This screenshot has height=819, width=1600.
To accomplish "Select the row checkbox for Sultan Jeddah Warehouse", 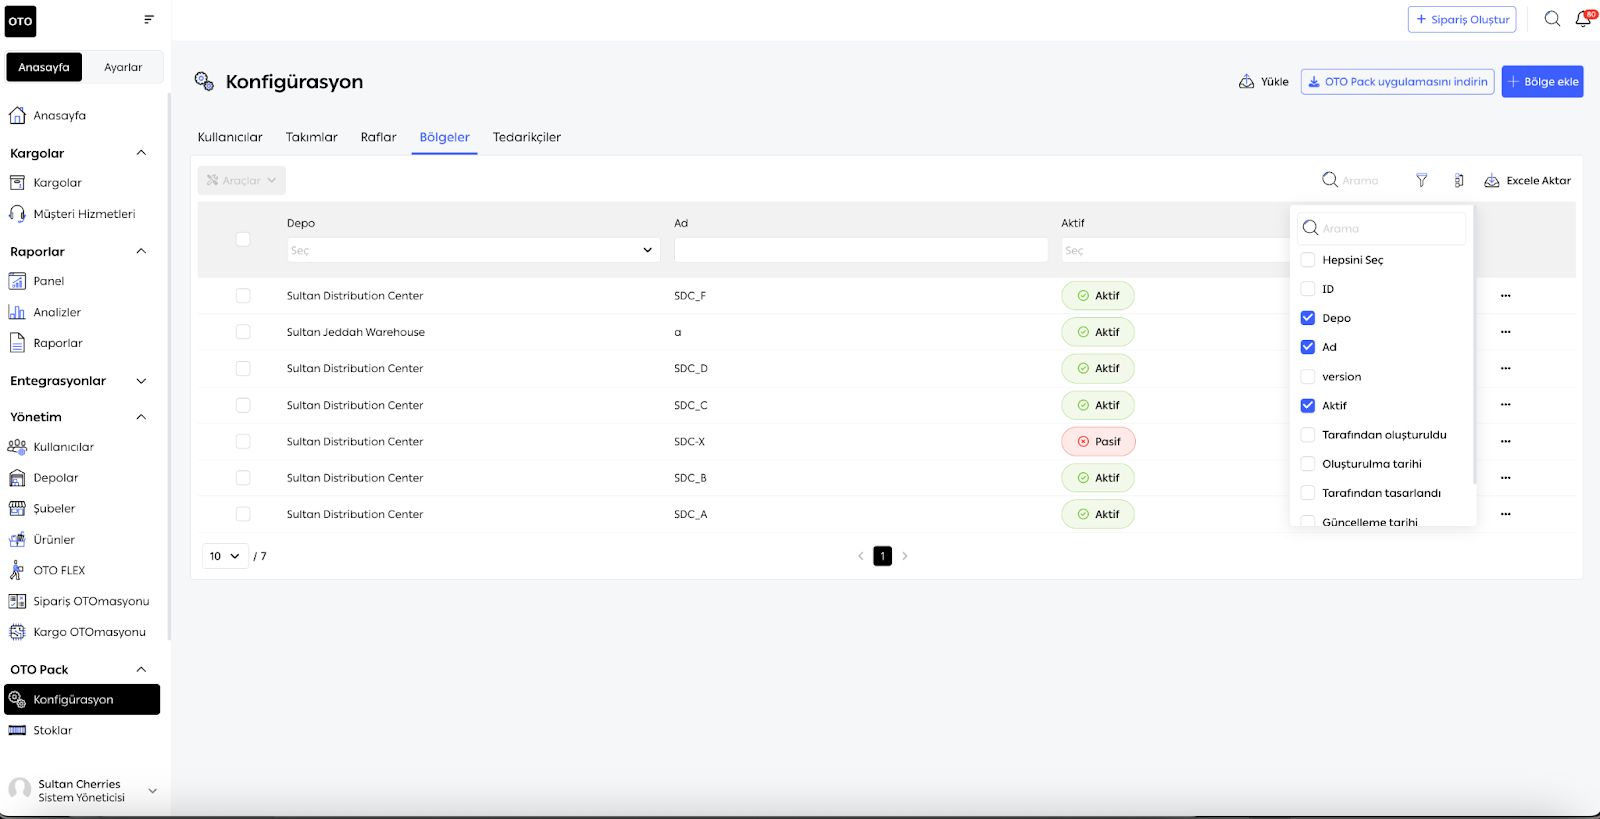I will pyautogui.click(x=243, y=332).
